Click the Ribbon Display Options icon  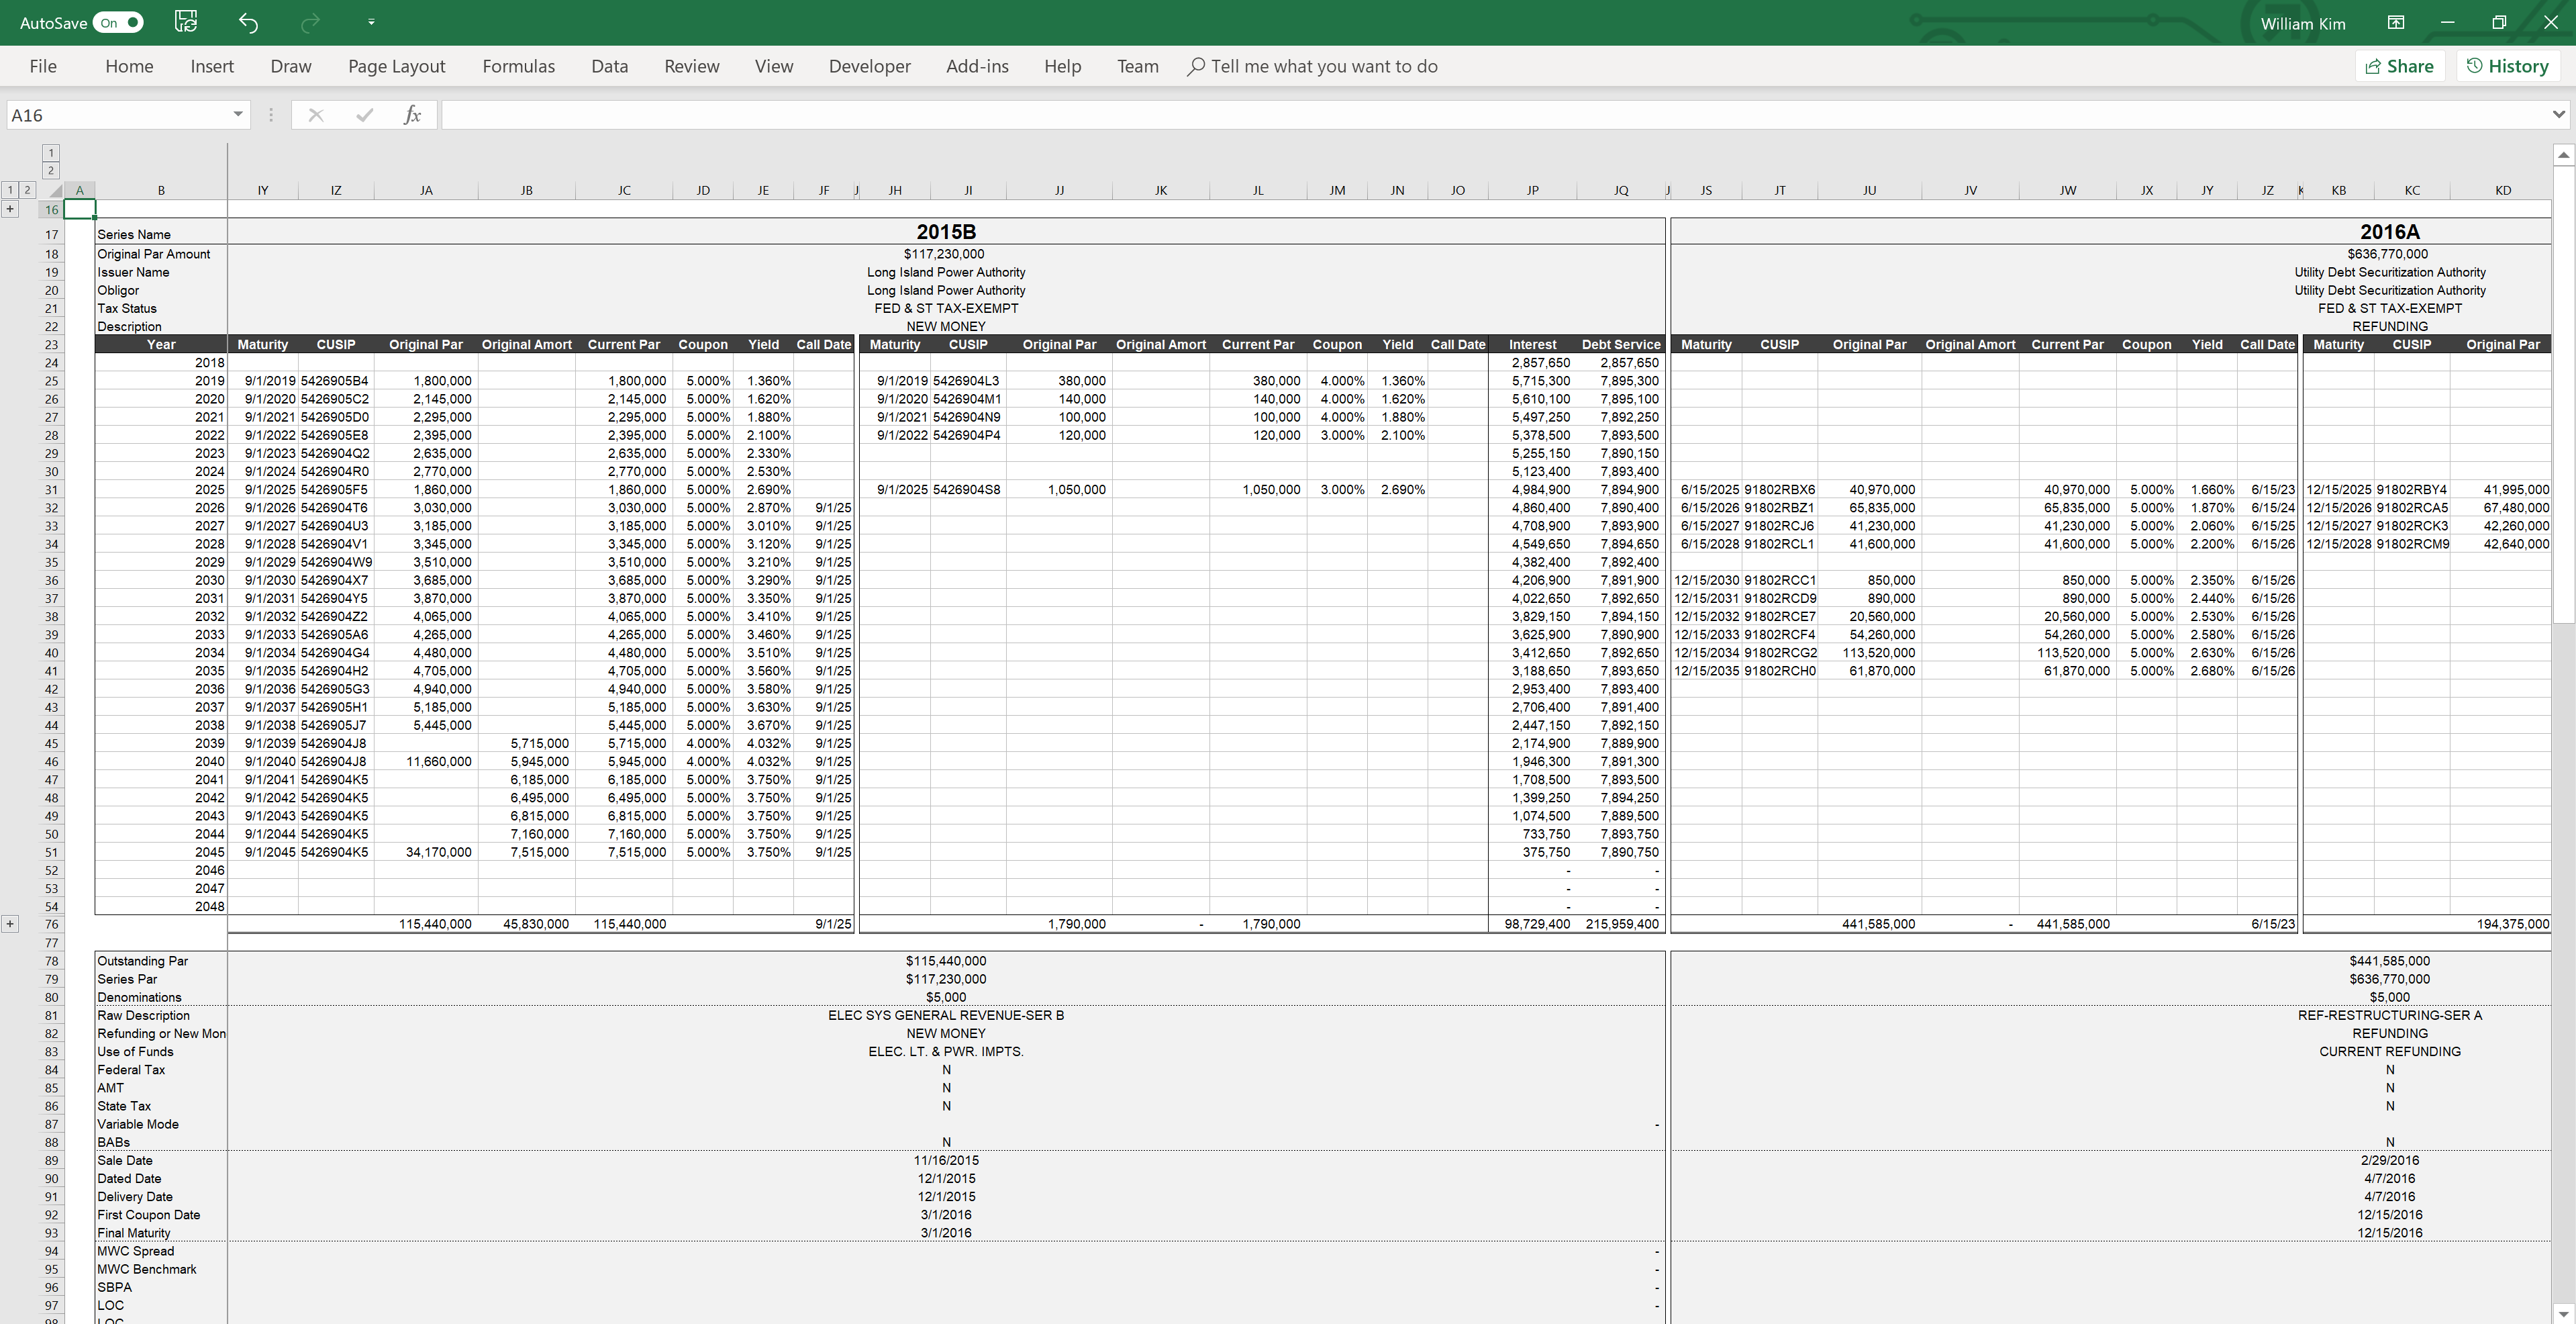click(2395, 22)
